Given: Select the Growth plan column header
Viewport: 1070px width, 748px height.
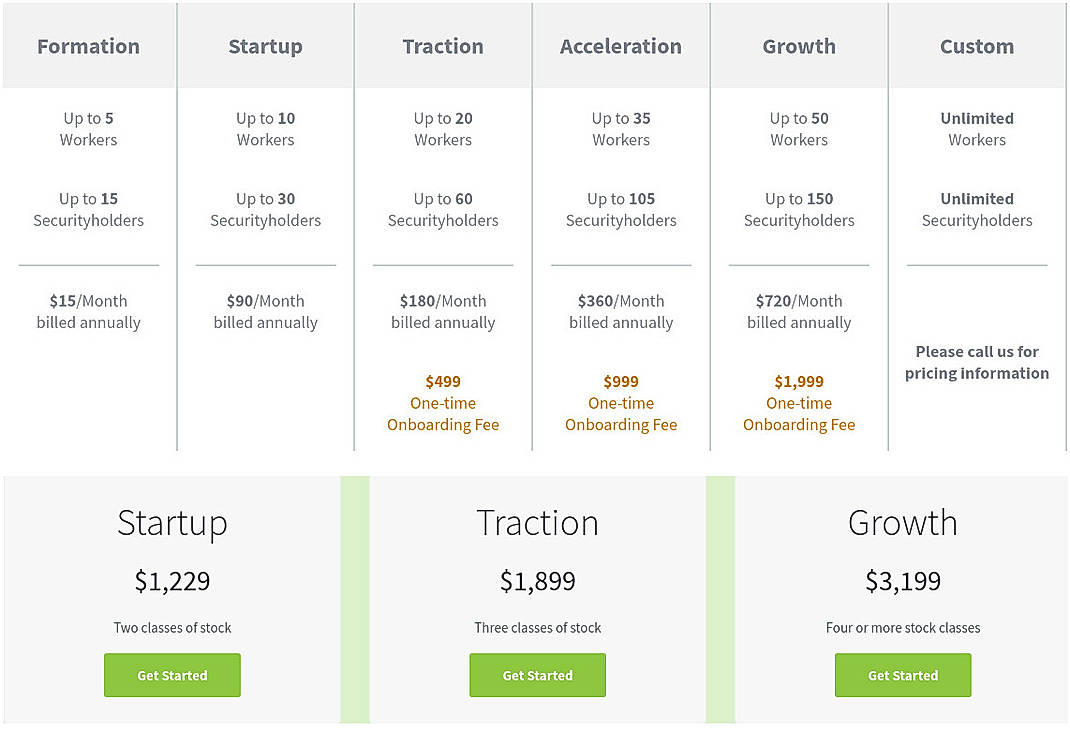Looking at the screenshot, I should point(798,46).
